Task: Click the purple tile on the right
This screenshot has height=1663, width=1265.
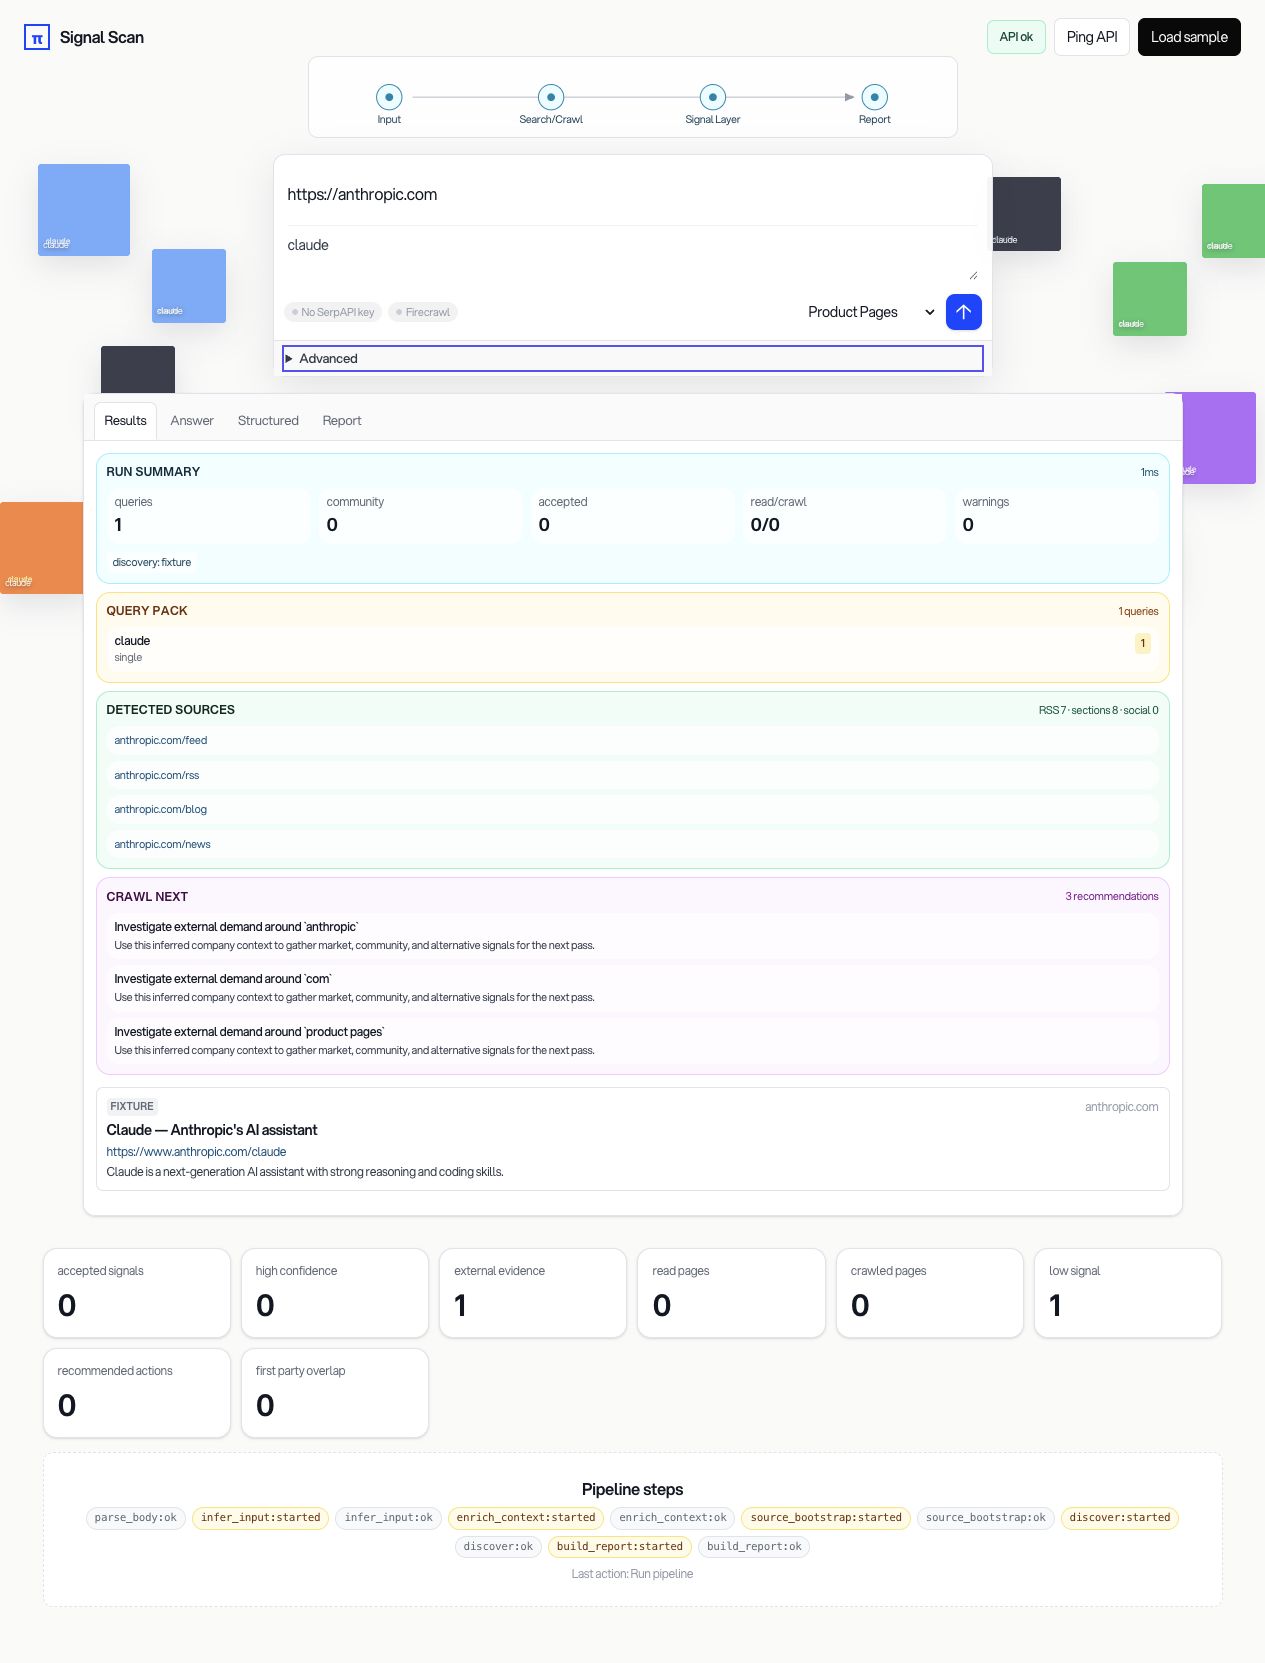Action: (1219, 438)
